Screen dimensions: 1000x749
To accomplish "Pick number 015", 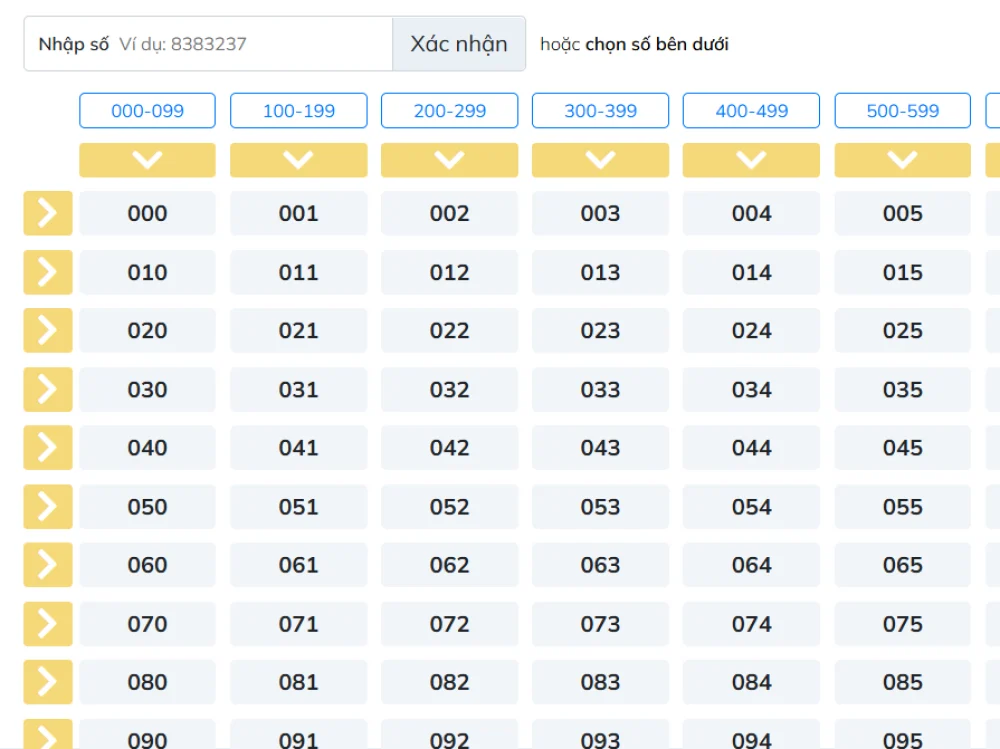I will coord(902,272).
